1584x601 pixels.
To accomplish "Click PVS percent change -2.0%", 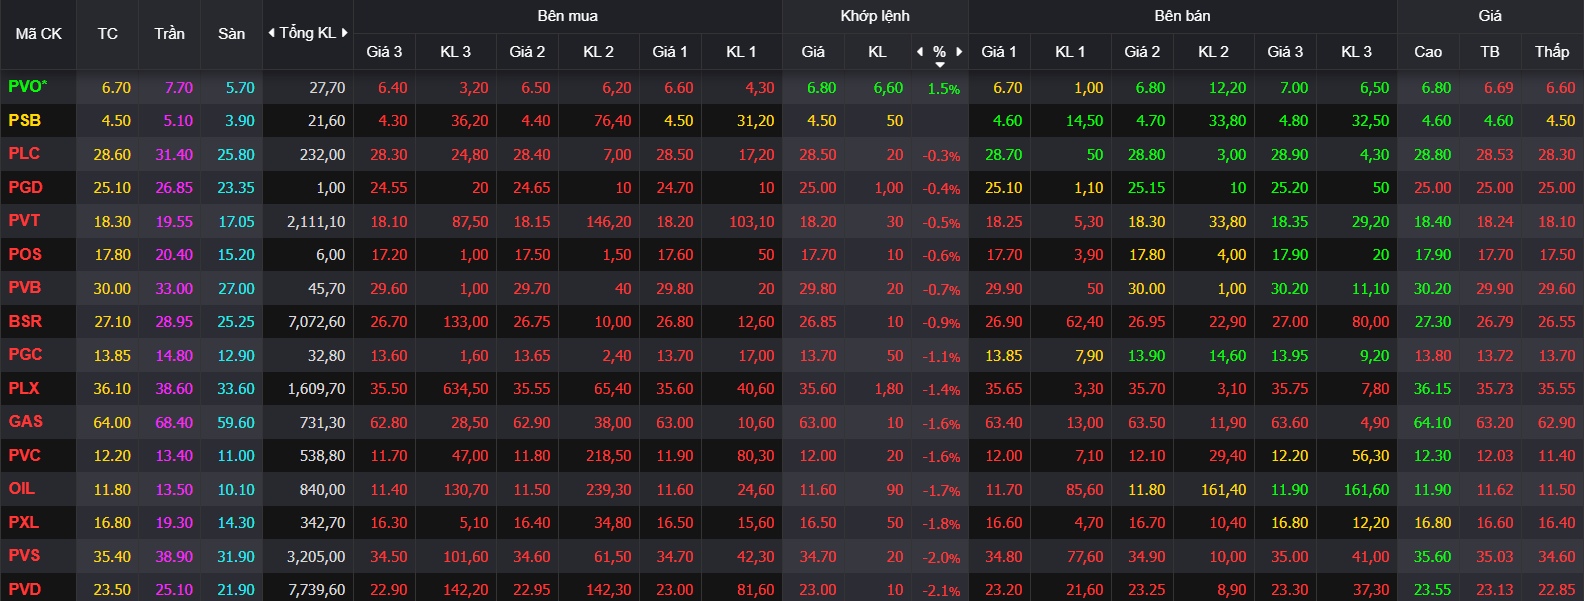I will click(941, 558).
